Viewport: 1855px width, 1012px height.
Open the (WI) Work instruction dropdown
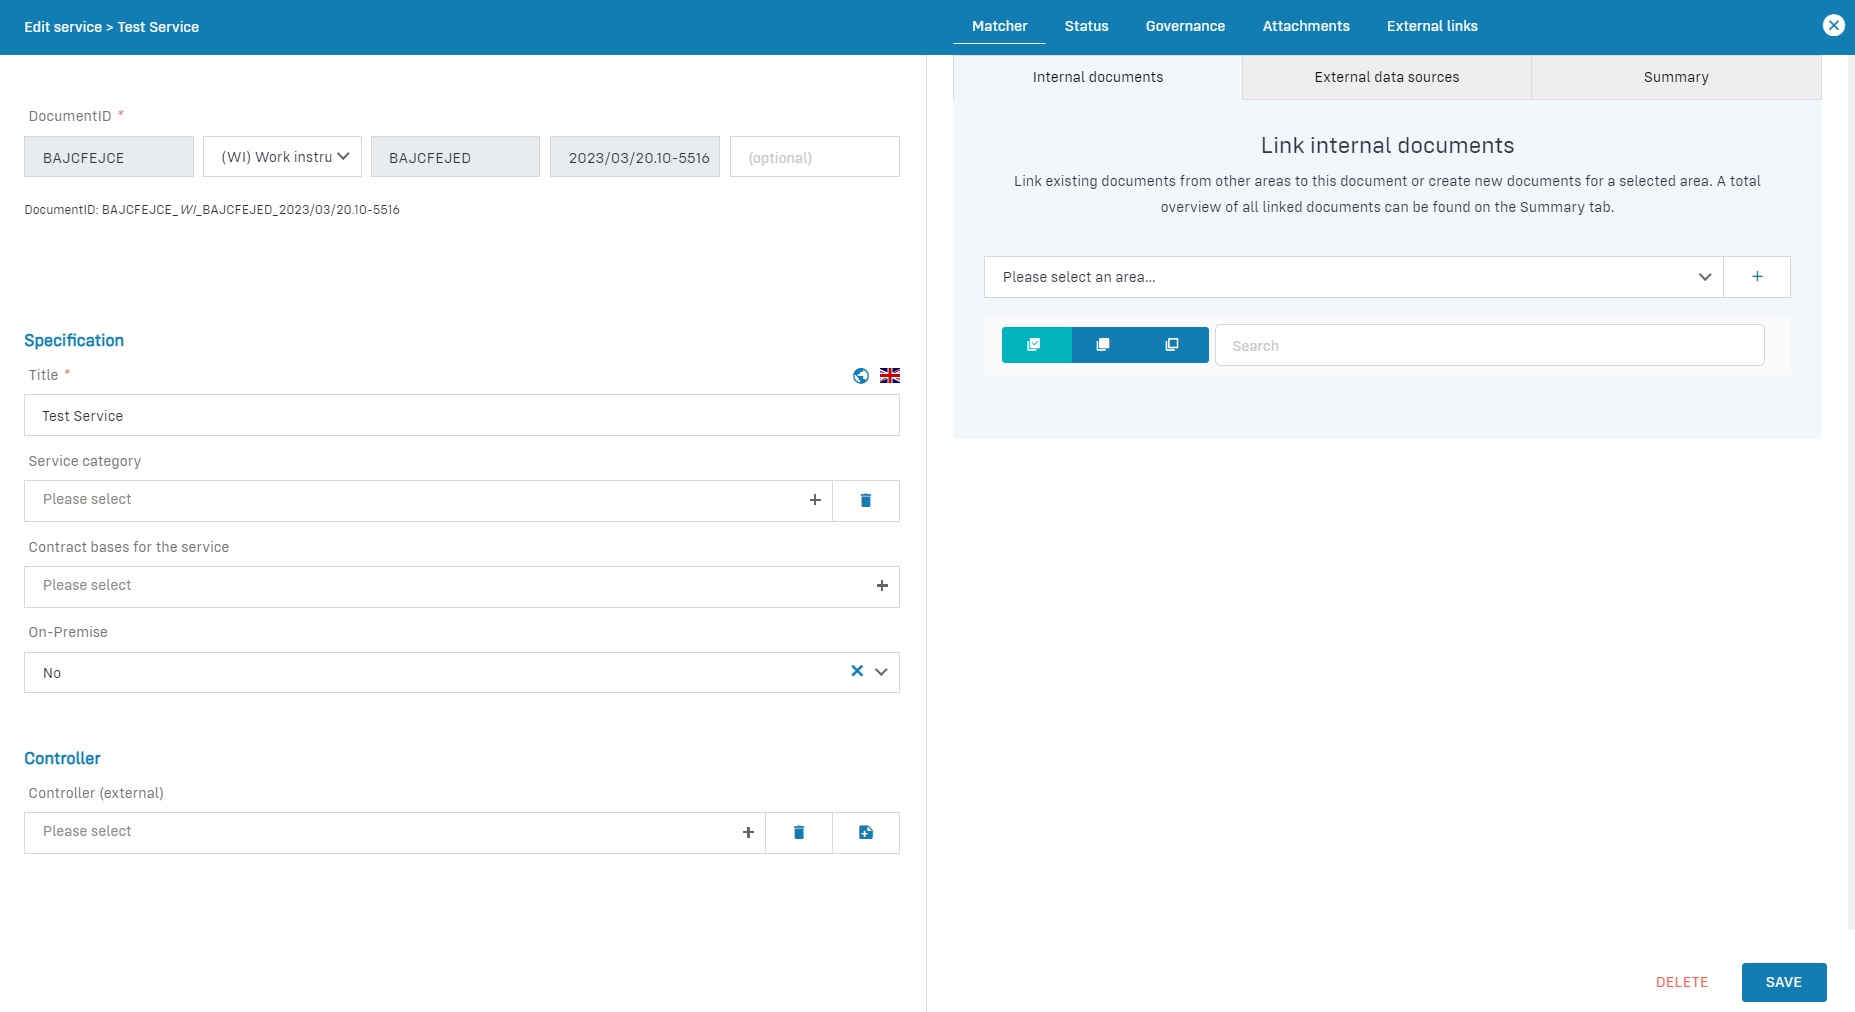[x=282, y=157]
